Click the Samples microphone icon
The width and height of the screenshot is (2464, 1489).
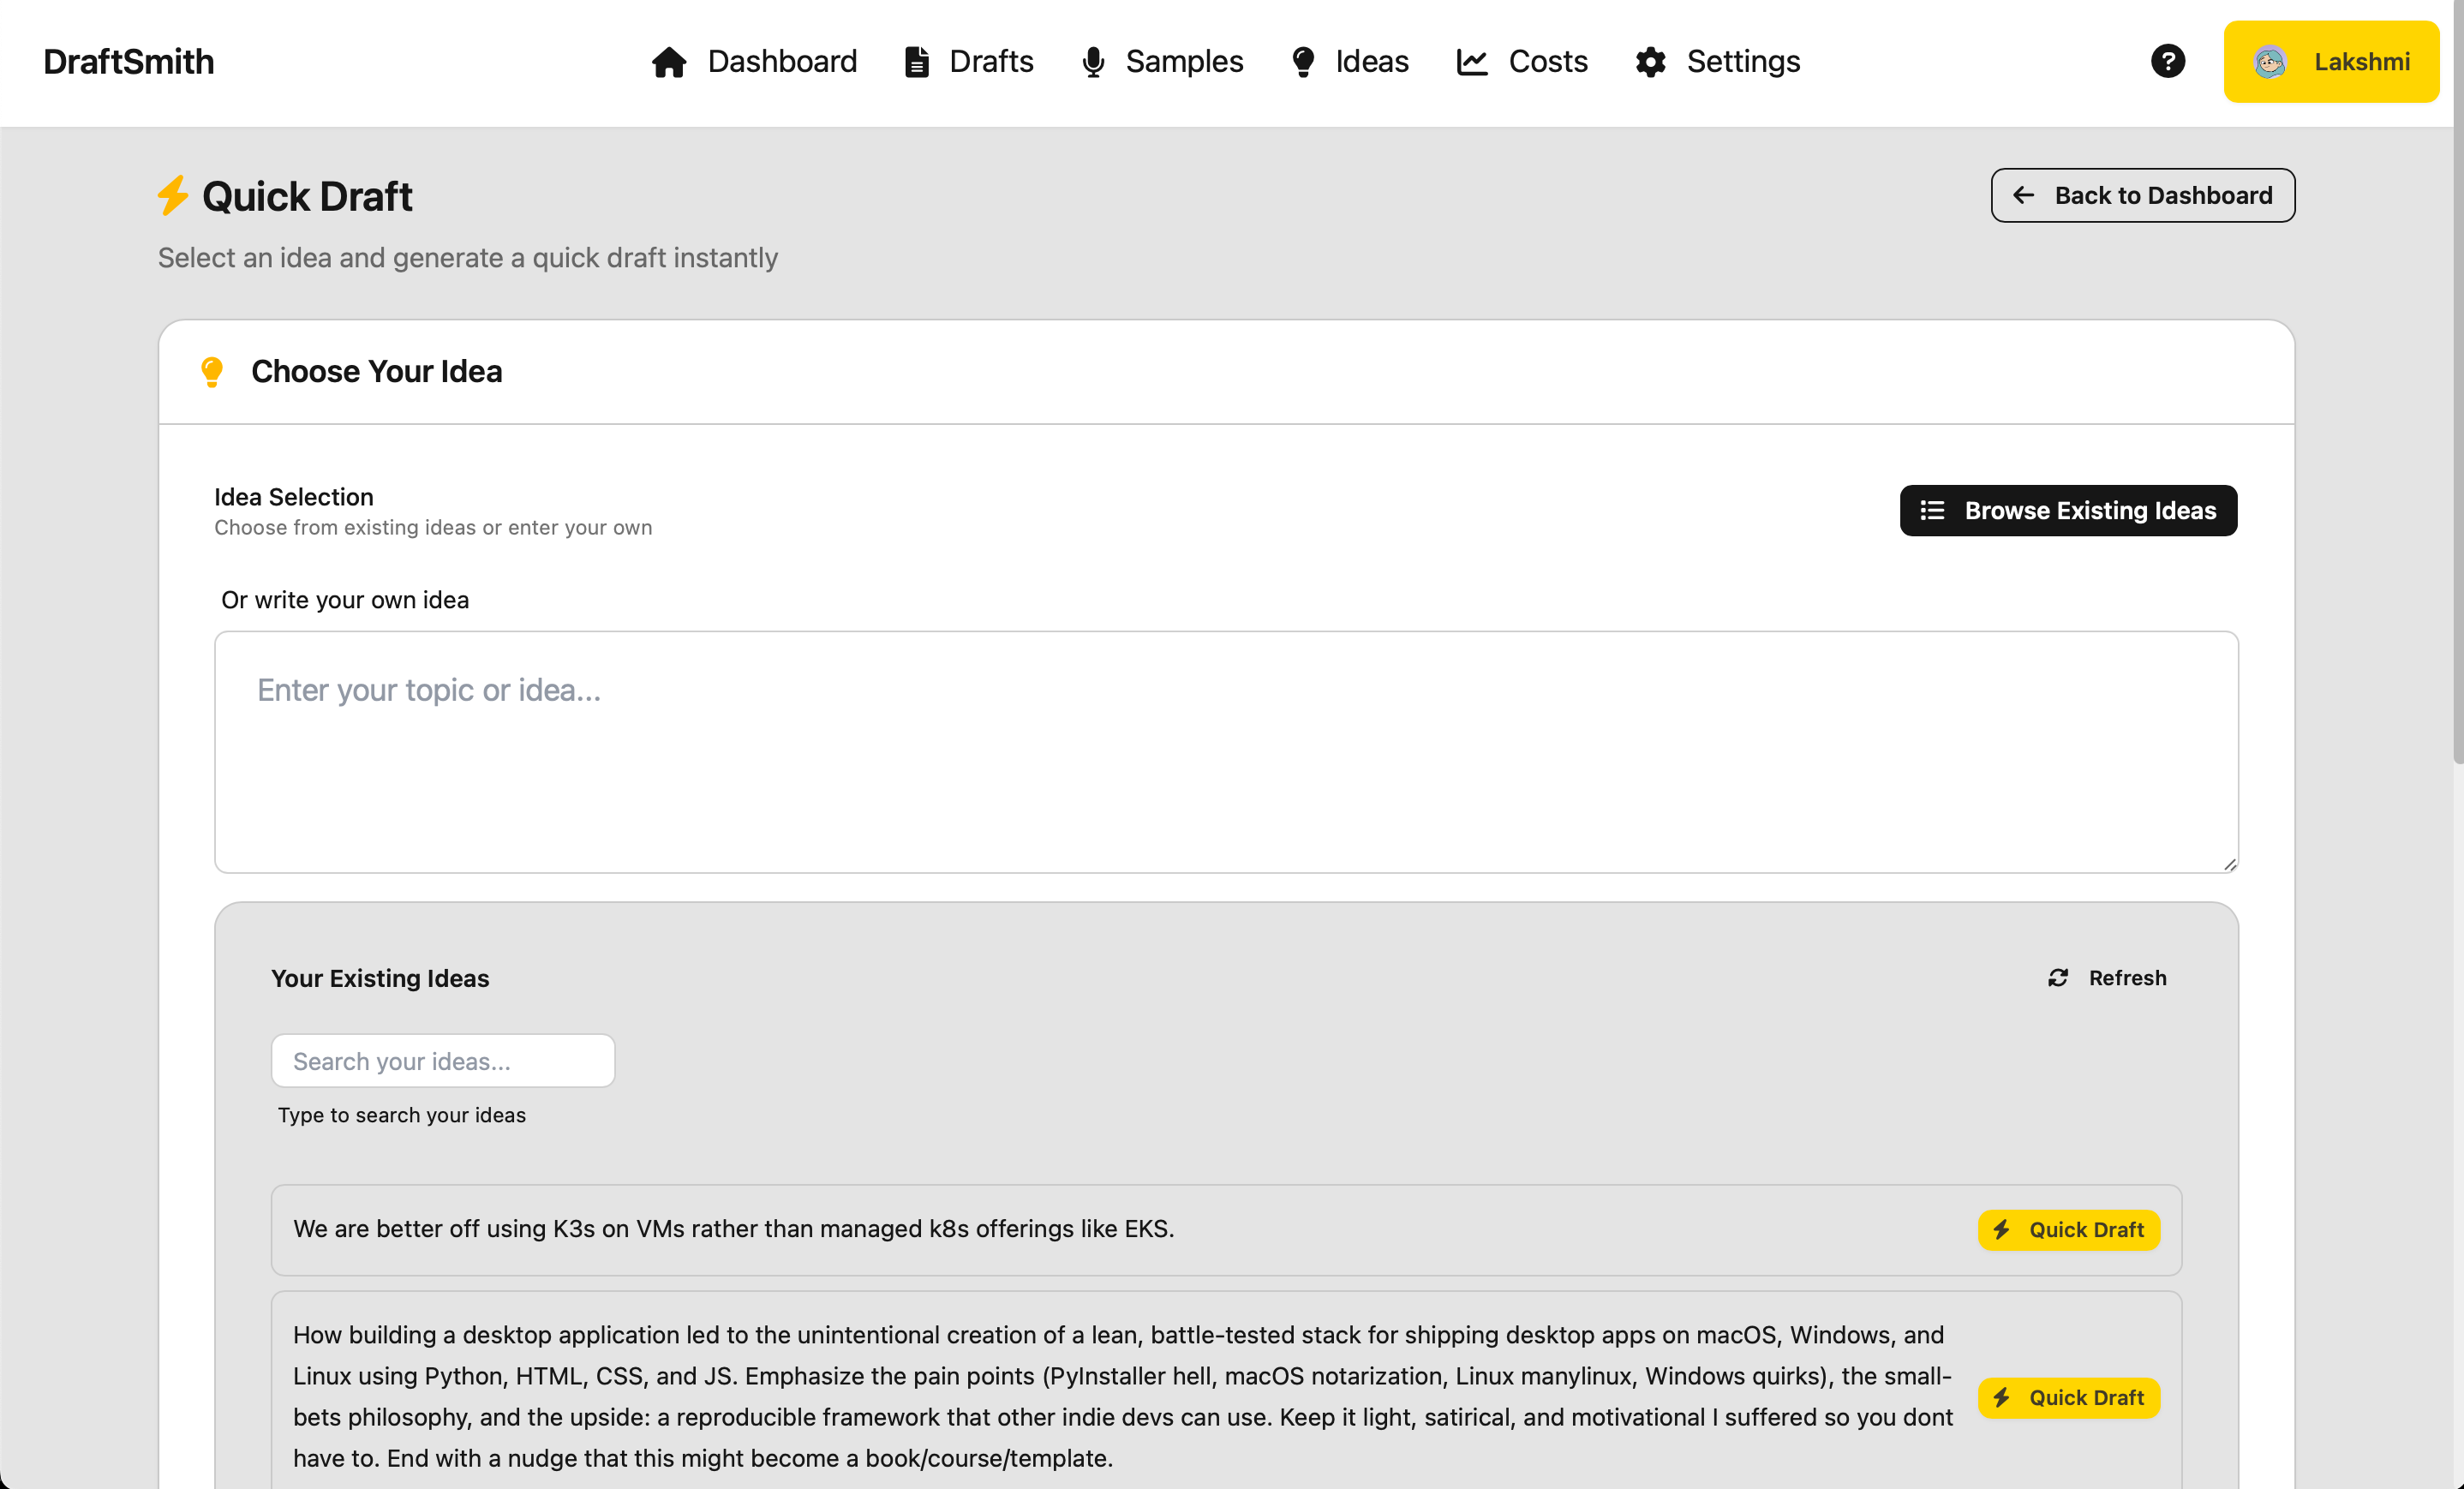point(1093,62)
